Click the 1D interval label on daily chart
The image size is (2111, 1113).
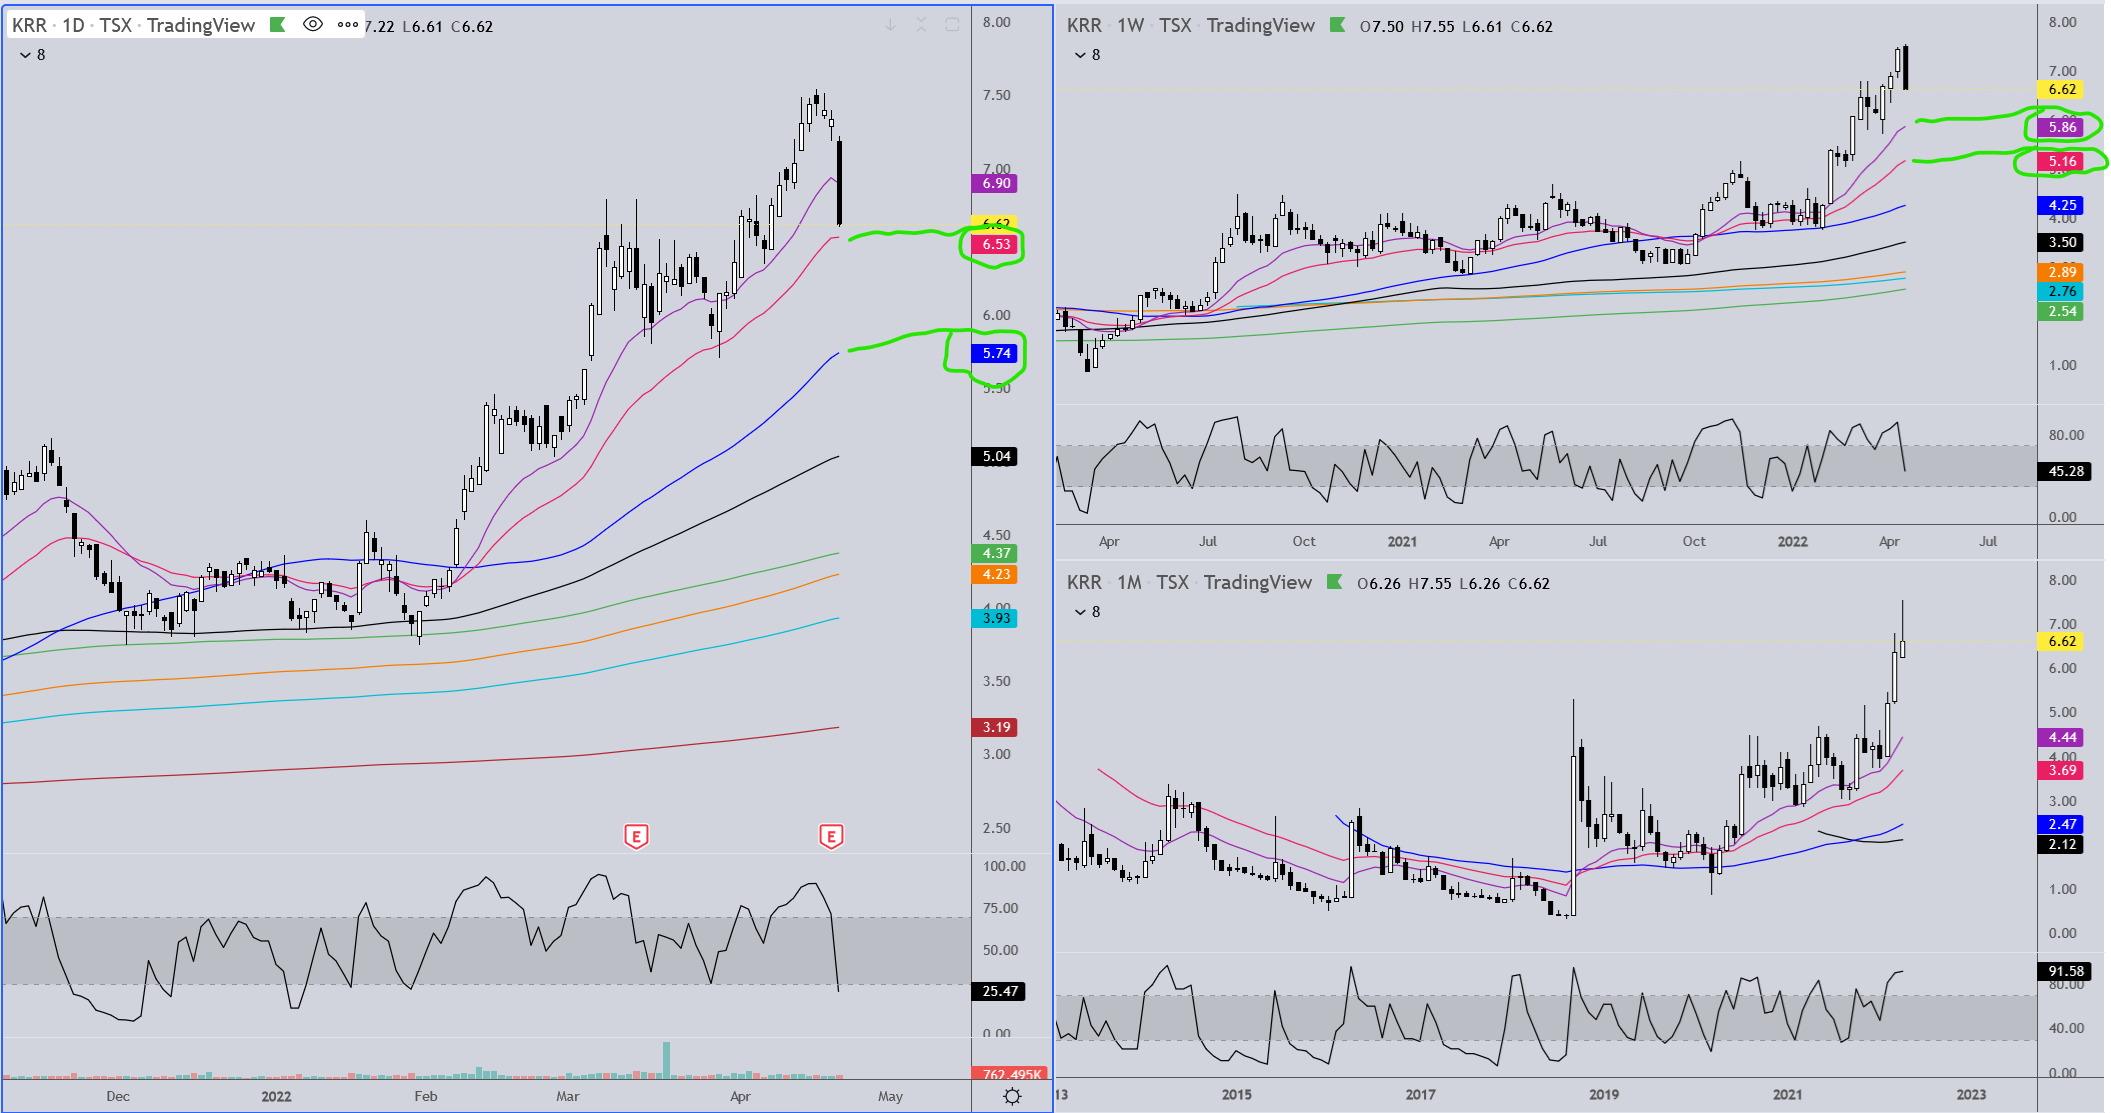[73, 25]
